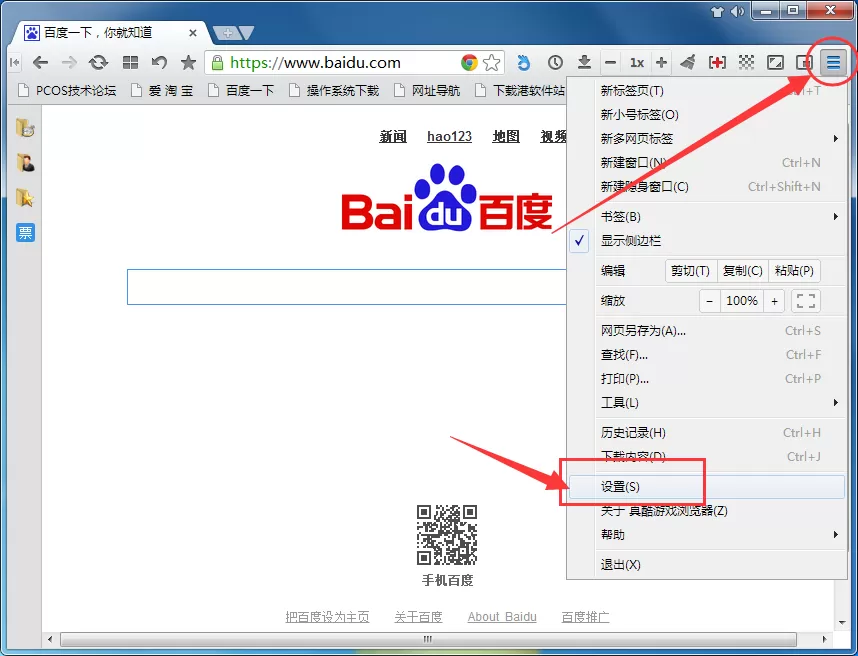Image resolution: width=858 pixels, height=656 pixels.
Task: Click the back navigation arrow
Action: pos(40,63)
